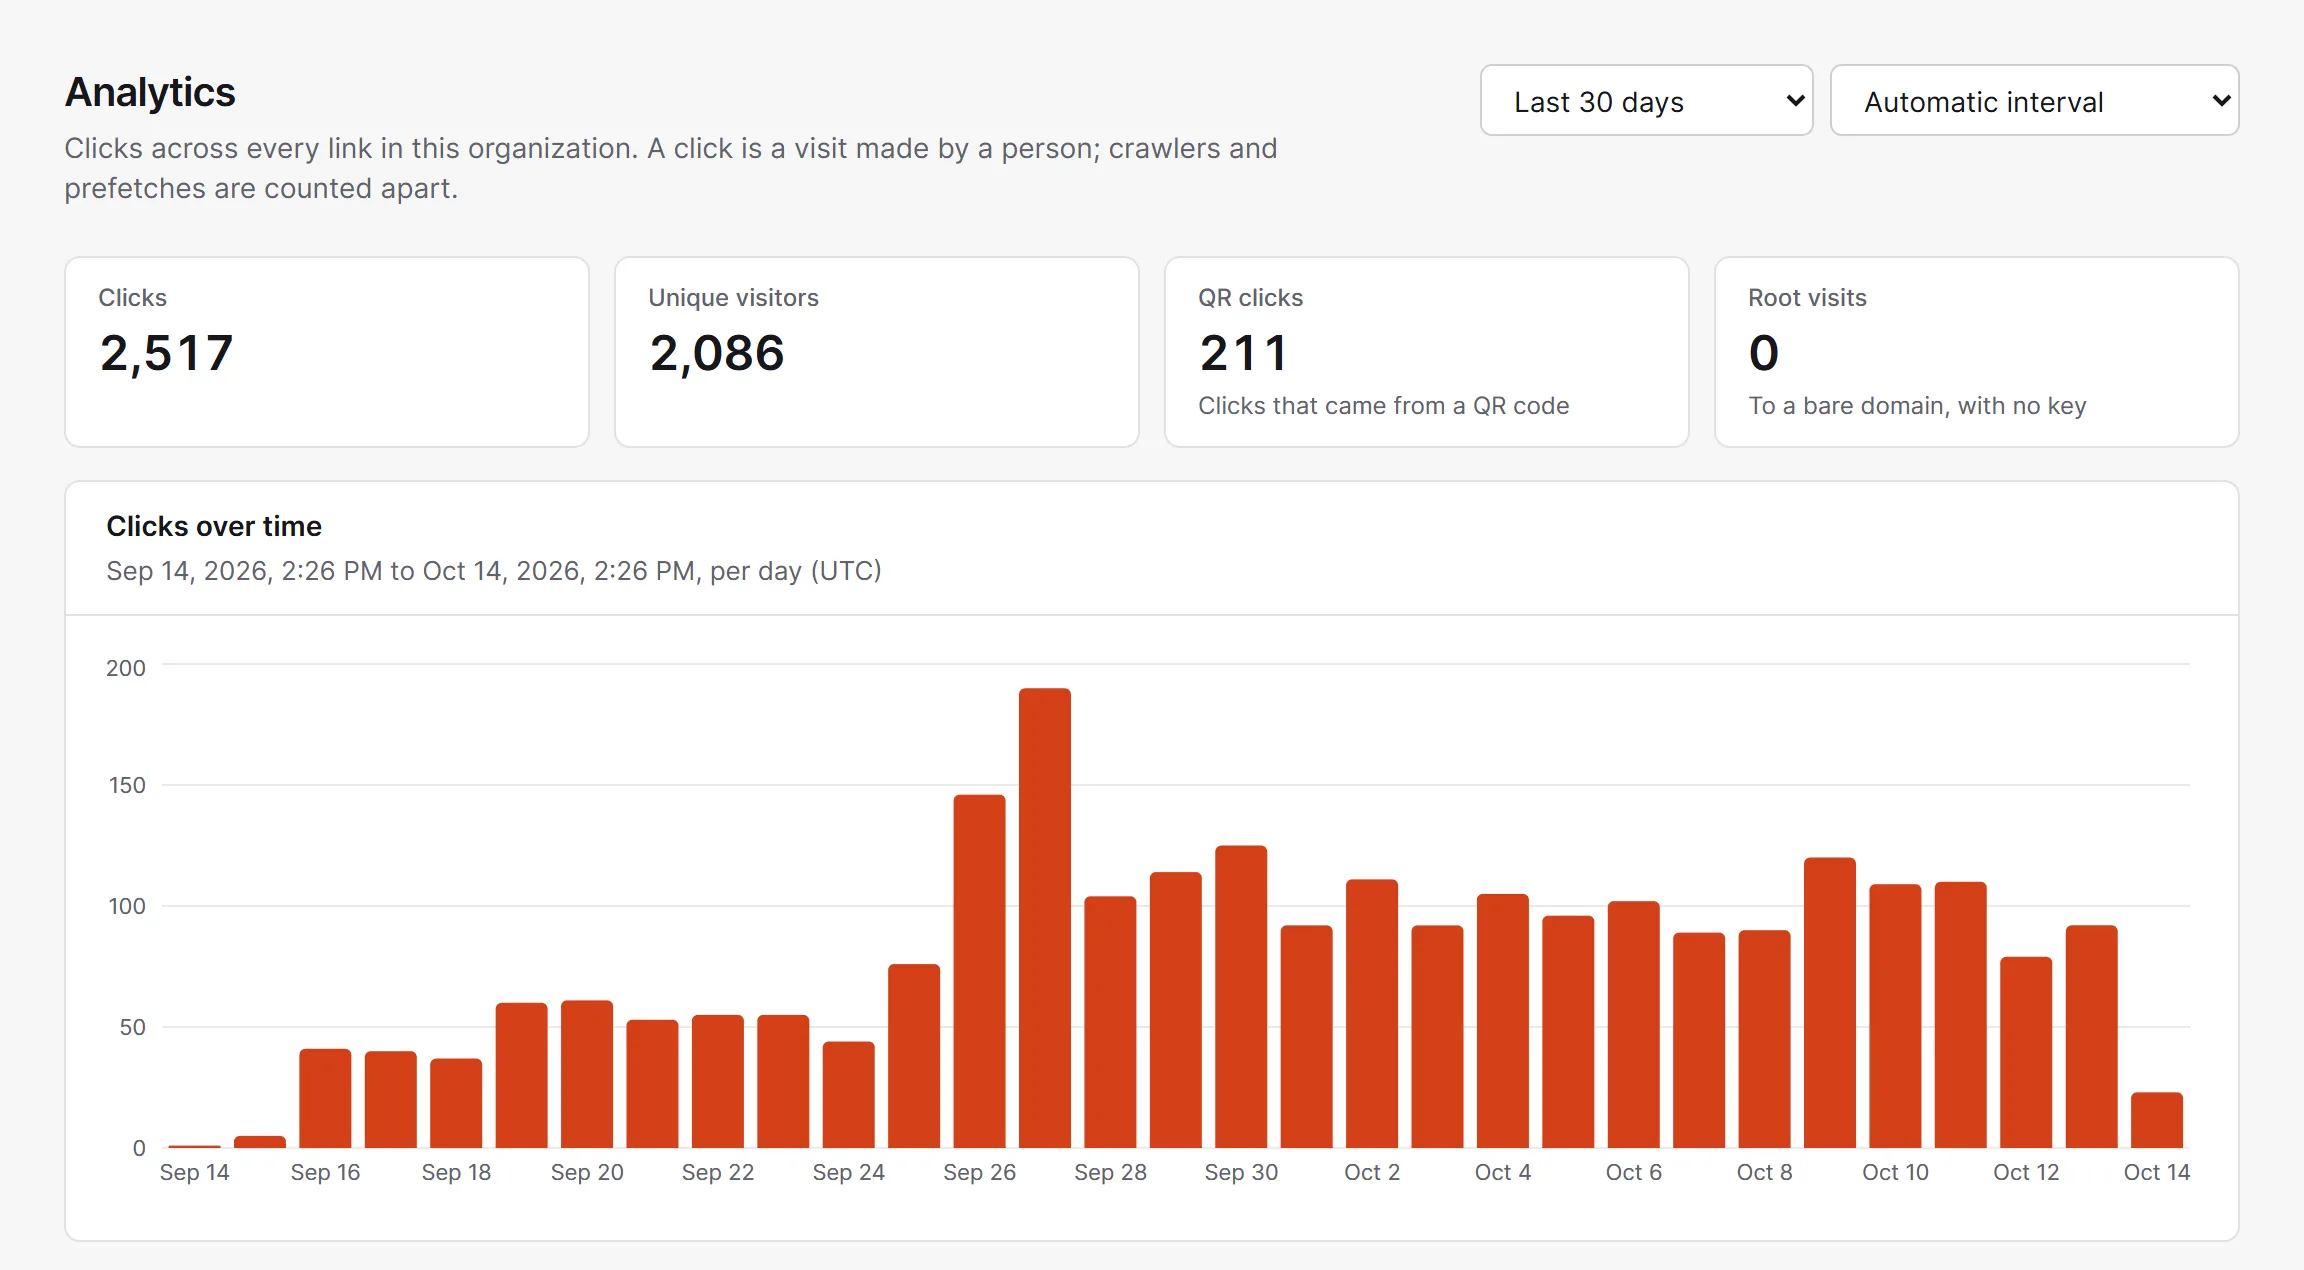Select the Unique visitors 2,086 card
The image size is (2304, 1270).
pos(877,352)
